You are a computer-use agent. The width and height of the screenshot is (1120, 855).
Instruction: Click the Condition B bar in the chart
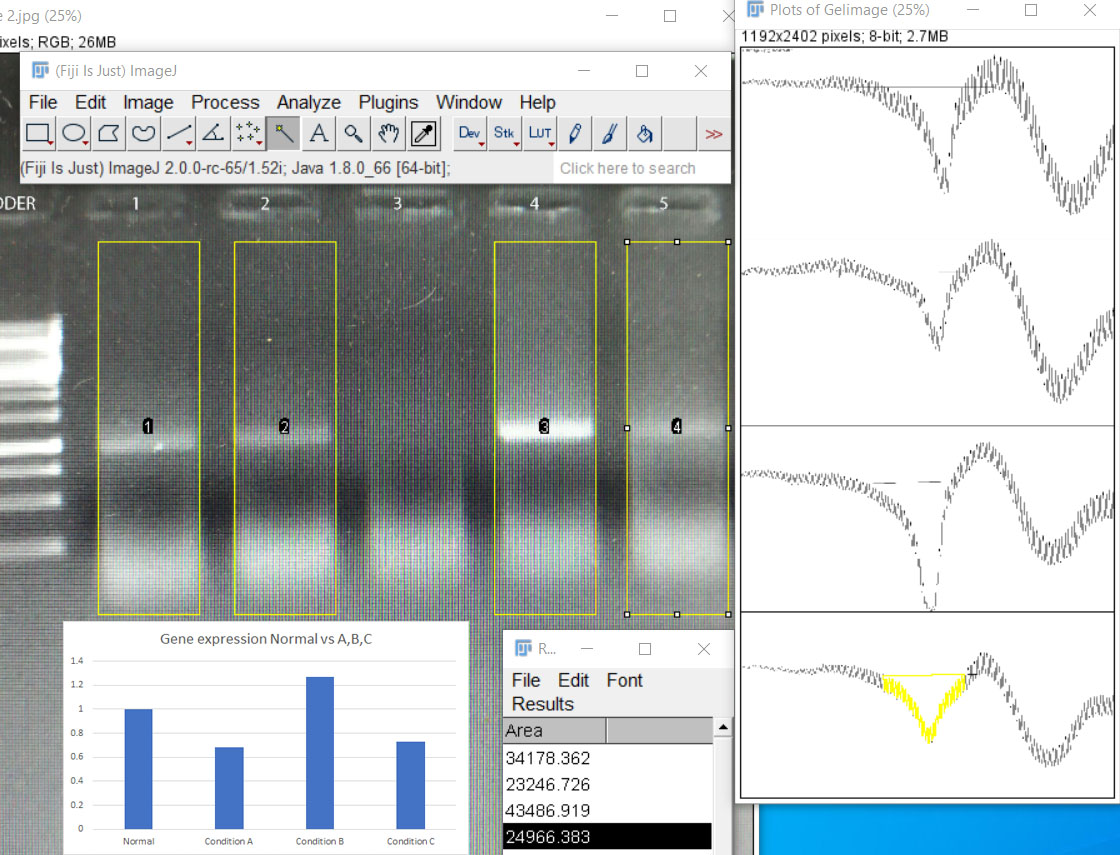320,753
